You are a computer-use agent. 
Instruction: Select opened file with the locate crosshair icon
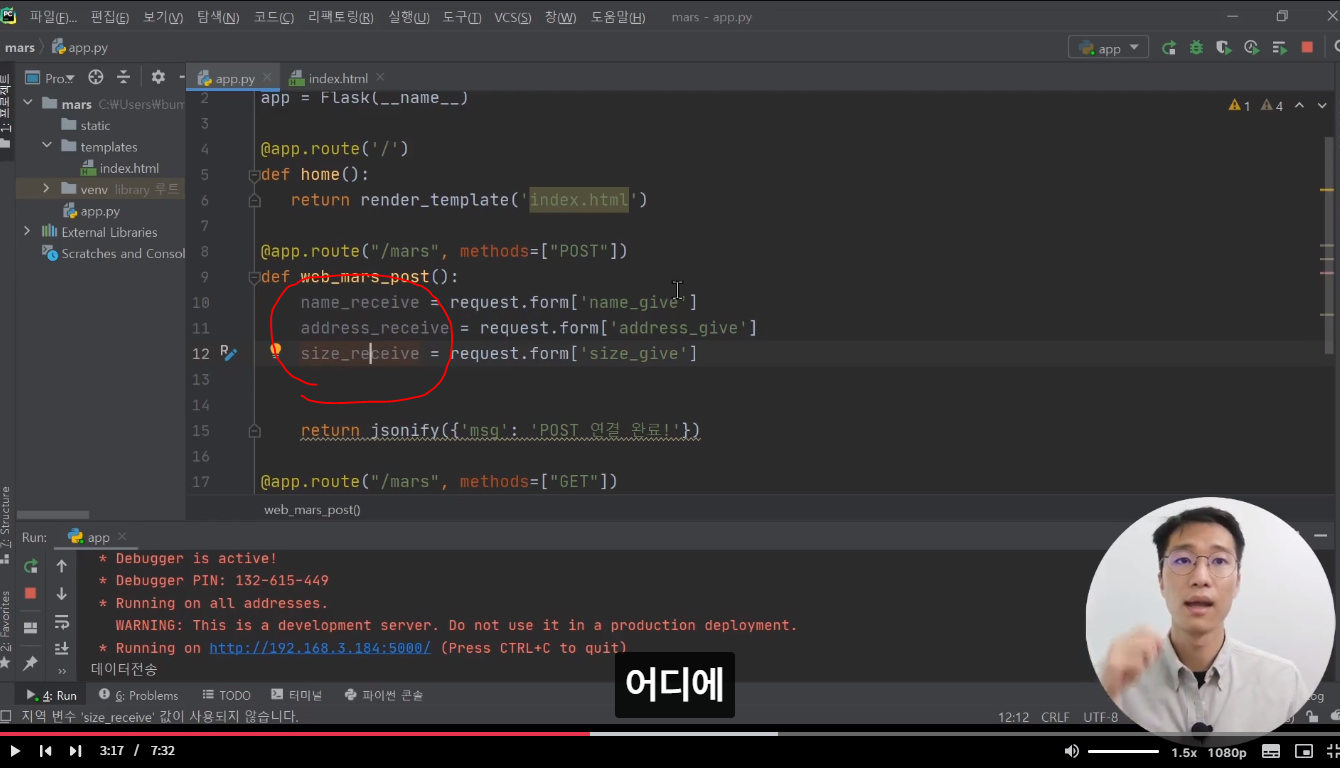tap(96, 77)
